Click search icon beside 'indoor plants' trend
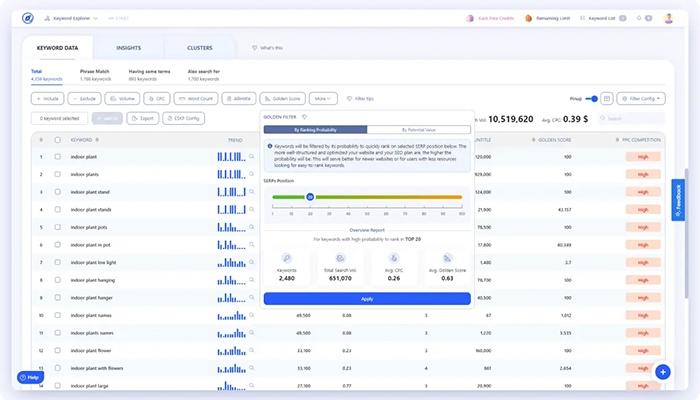 (x=252, y=174)
